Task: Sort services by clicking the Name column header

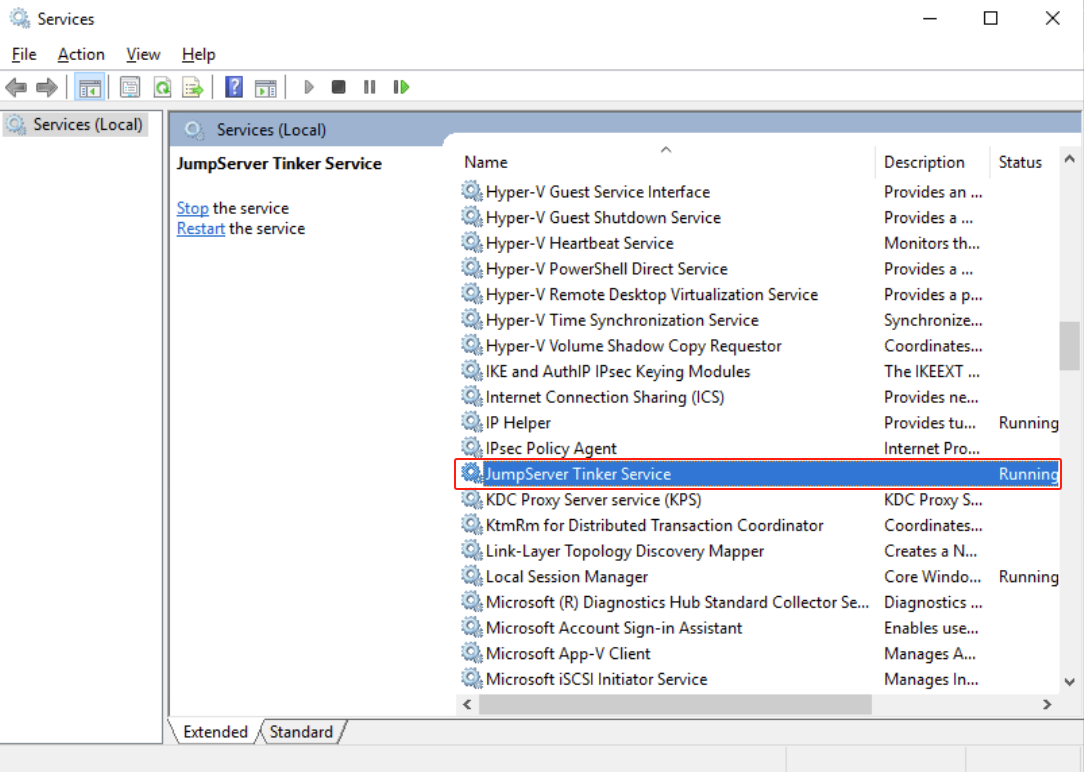Action: [x=485, y=161]
